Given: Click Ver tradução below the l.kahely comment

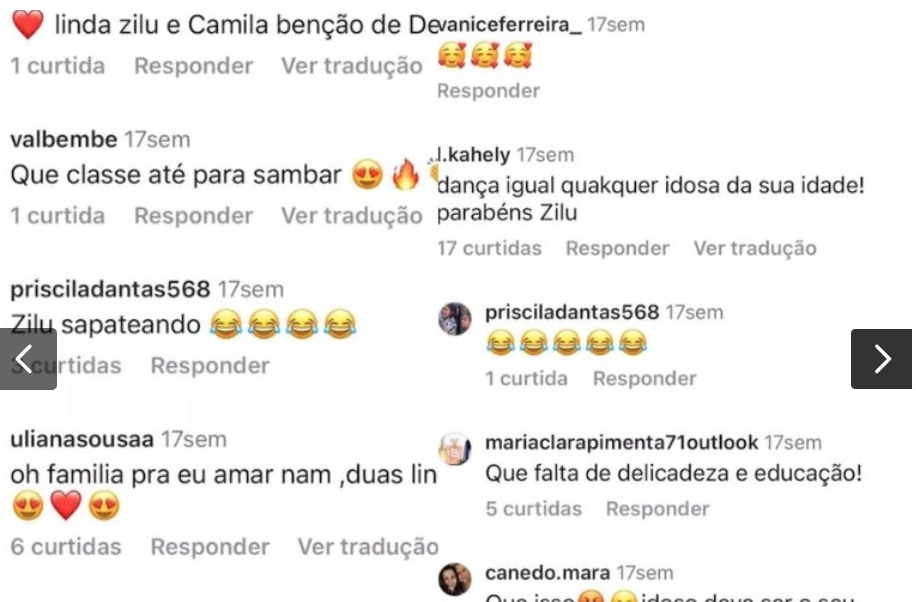Looking at the screenshot, I should (755, 248).
